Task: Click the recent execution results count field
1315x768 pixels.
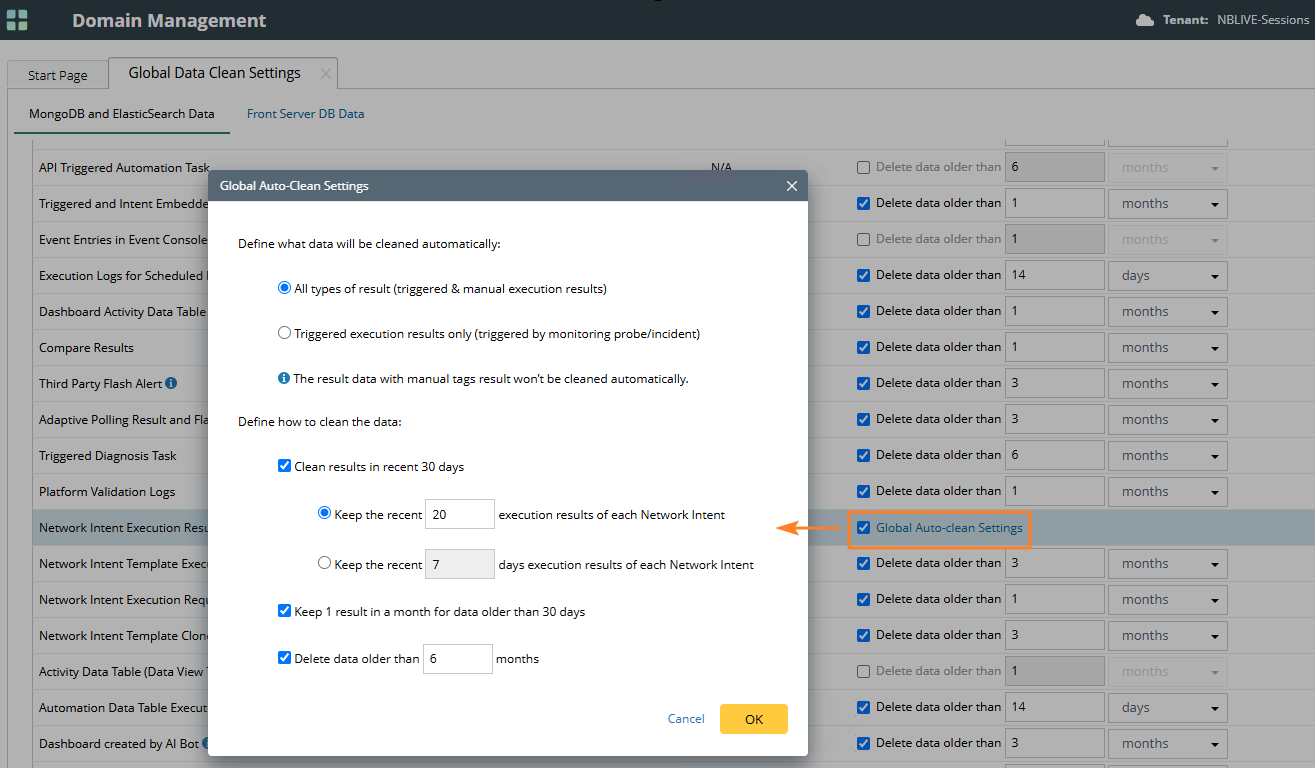Action: coord(459,515)
